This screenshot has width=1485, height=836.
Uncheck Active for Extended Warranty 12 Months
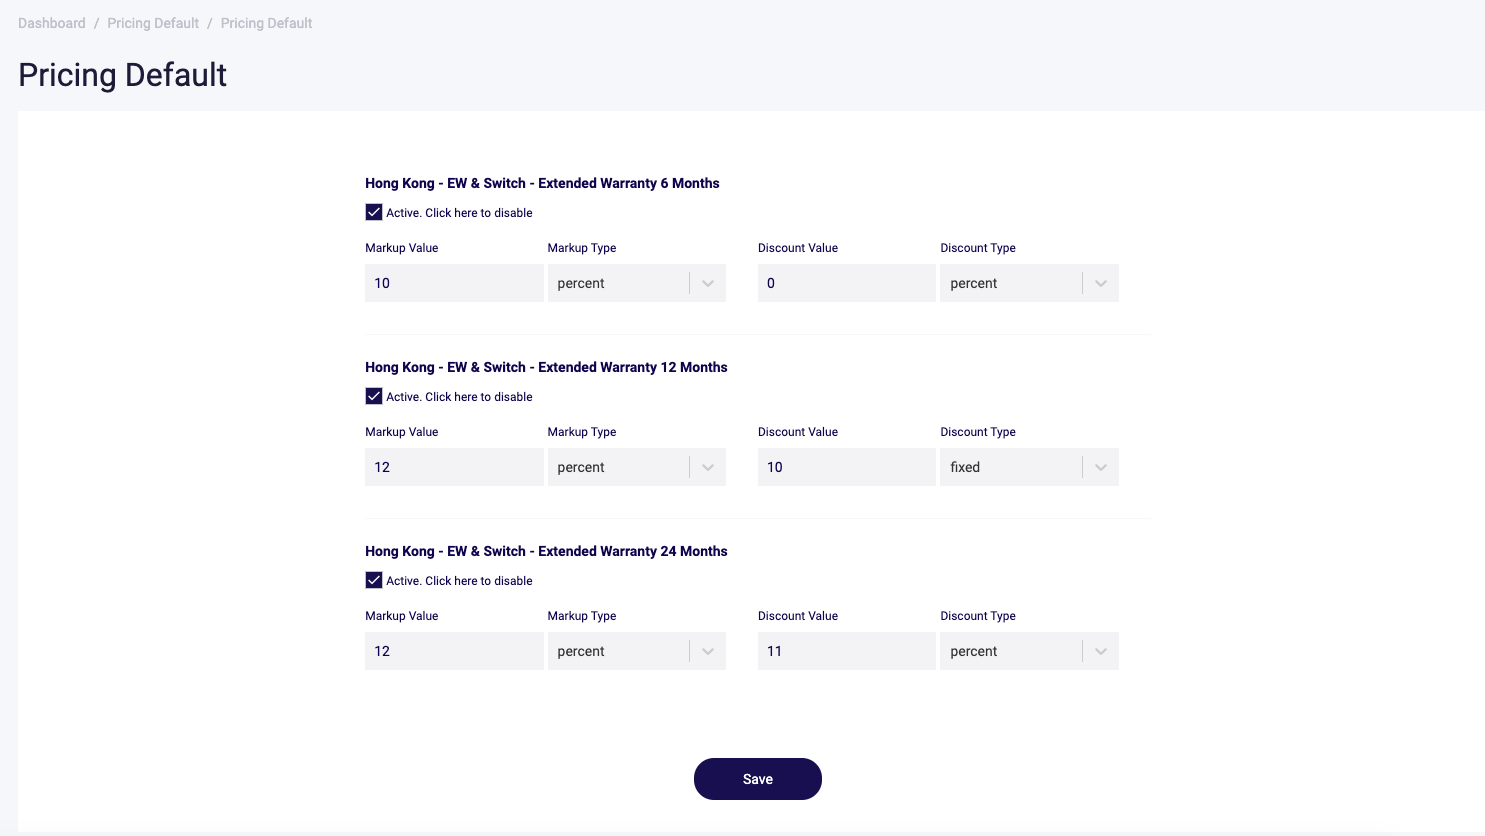click(x=374, y=396)
